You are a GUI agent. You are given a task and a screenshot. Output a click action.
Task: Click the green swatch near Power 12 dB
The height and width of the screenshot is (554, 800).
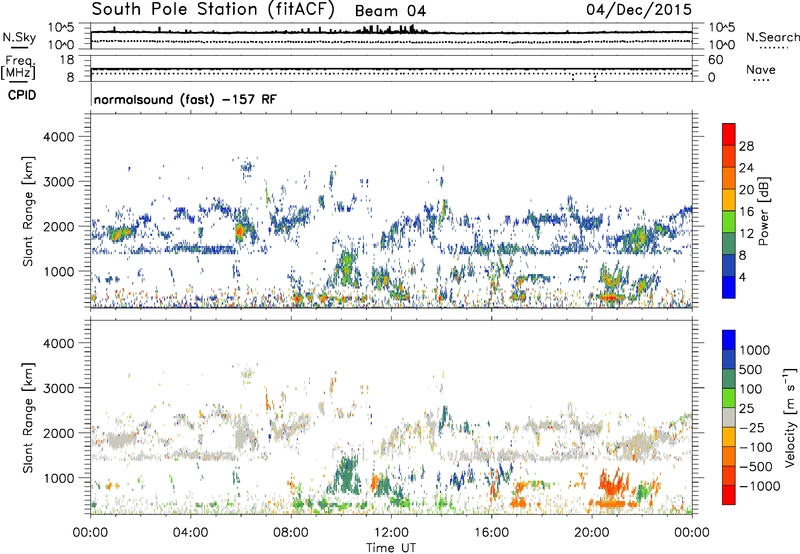tap(729, 222)
